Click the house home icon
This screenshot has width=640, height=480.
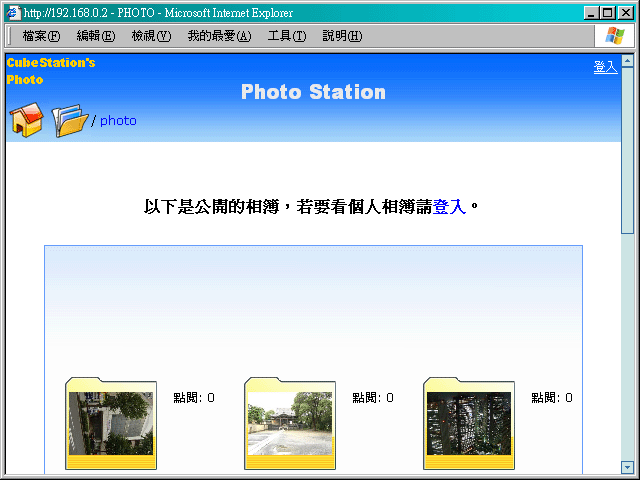(x=27, y=120)
